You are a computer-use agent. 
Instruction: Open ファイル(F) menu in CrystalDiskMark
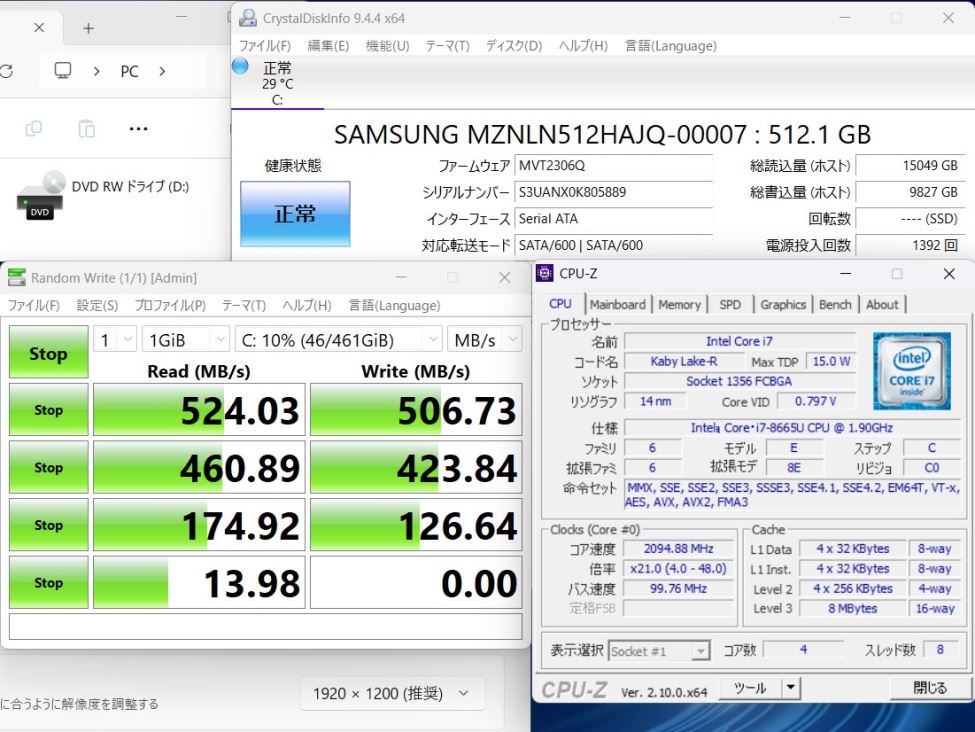34,305
